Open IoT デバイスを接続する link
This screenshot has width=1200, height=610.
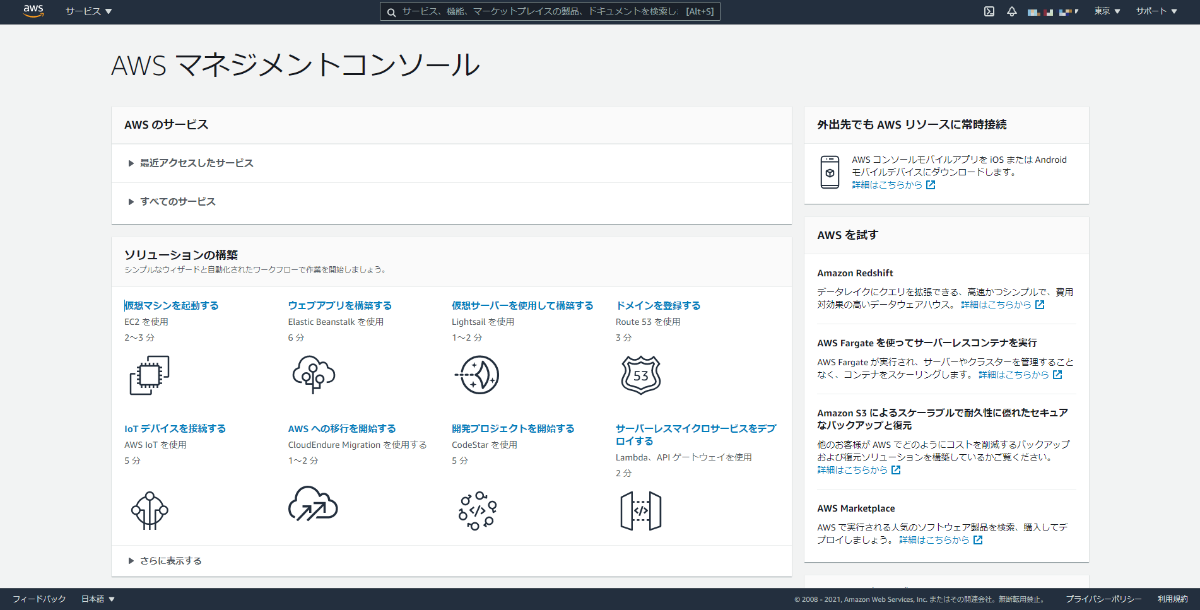175,428
